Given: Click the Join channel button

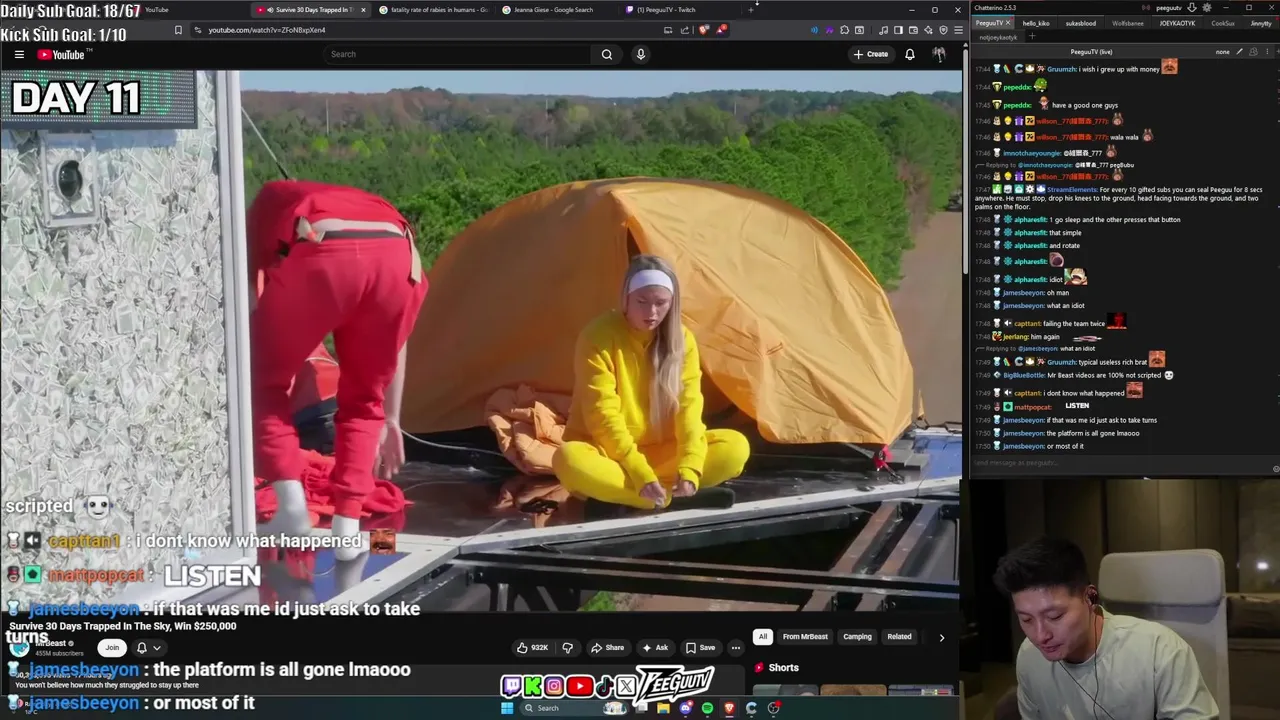Looking at the screenshot, I should click(x=112, y=647).
